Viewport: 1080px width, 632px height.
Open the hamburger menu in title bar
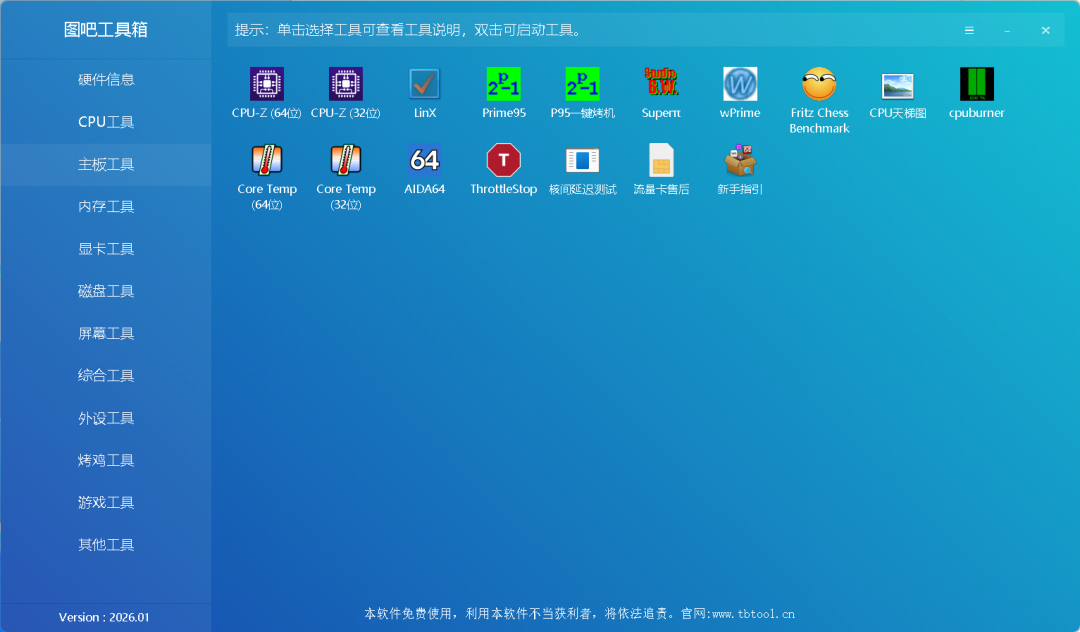coord(969,30)
